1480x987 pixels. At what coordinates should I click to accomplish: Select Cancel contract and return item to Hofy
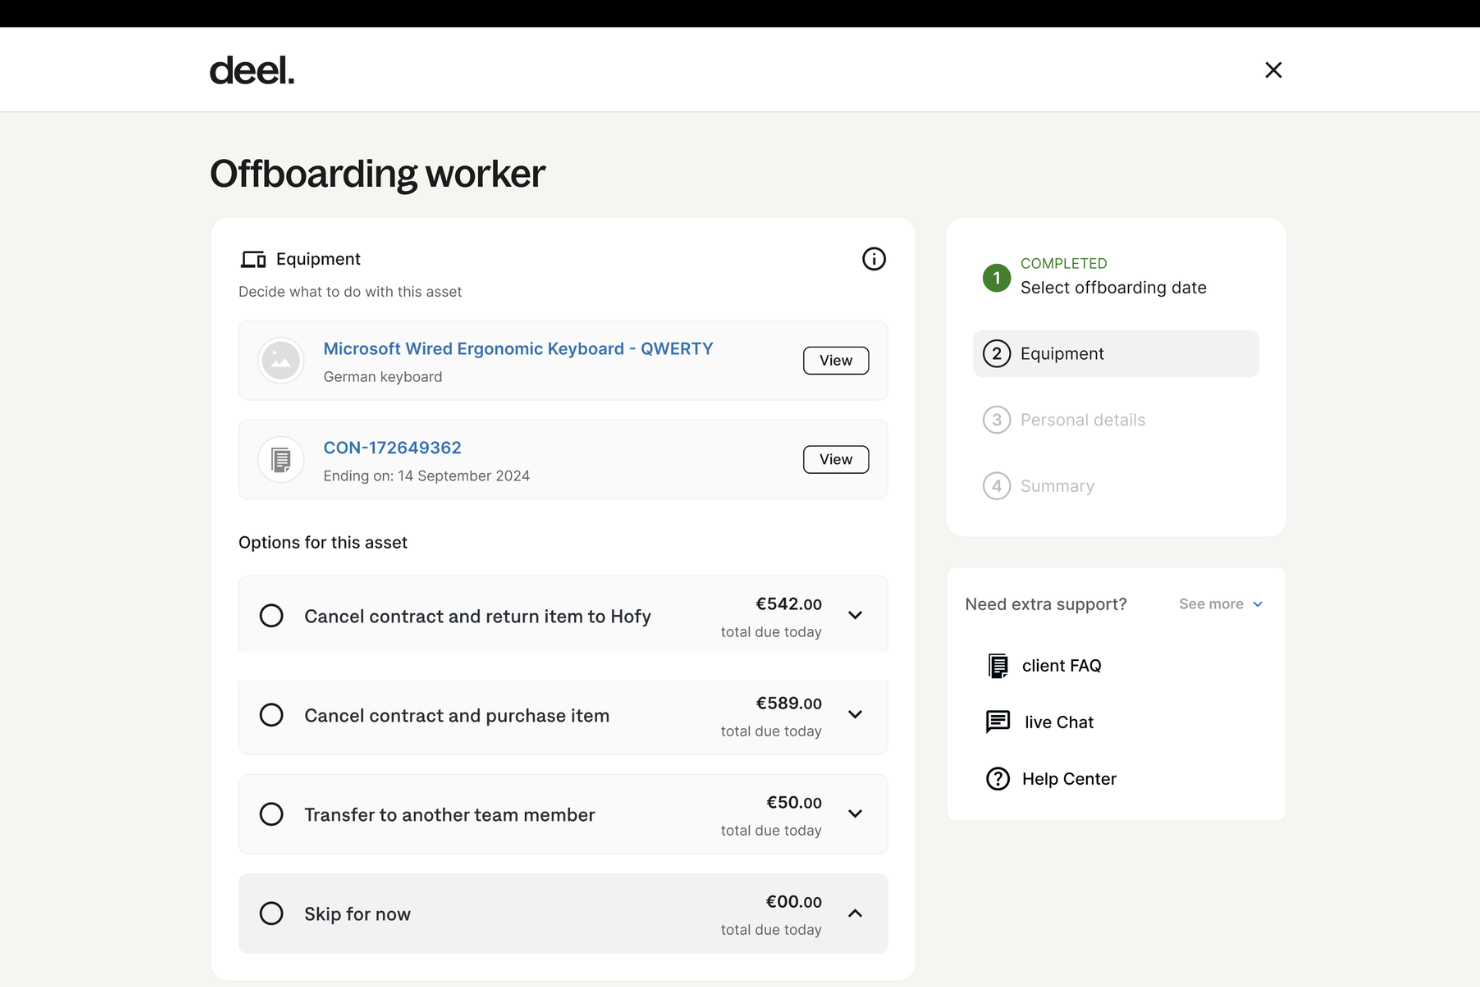click(271, 615)
